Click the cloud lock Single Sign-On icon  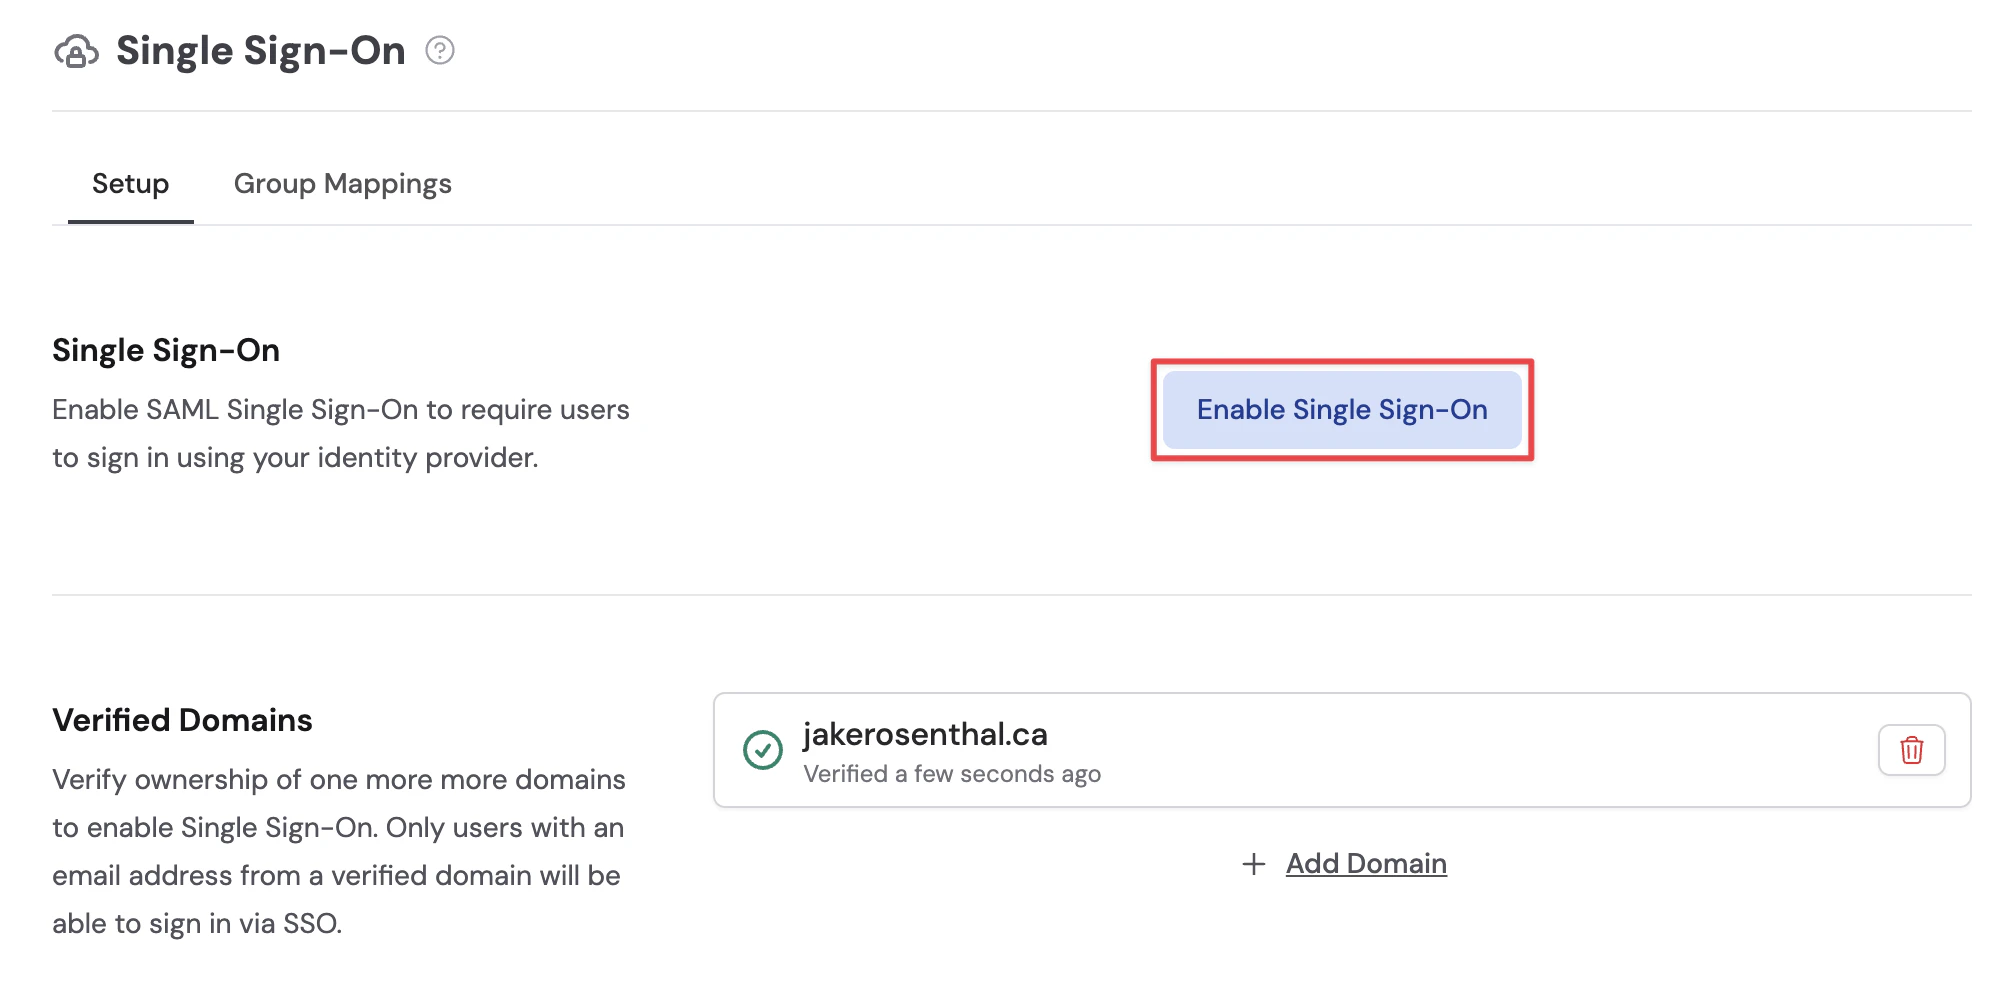point(78,50)
